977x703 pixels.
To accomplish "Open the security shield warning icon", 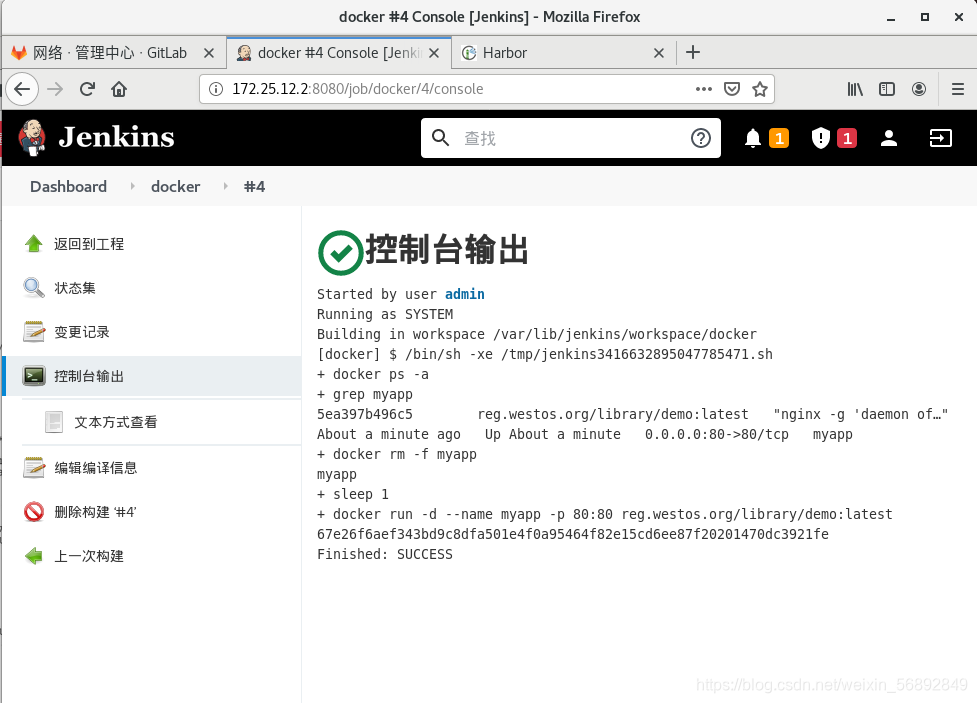I will point(821,138).
